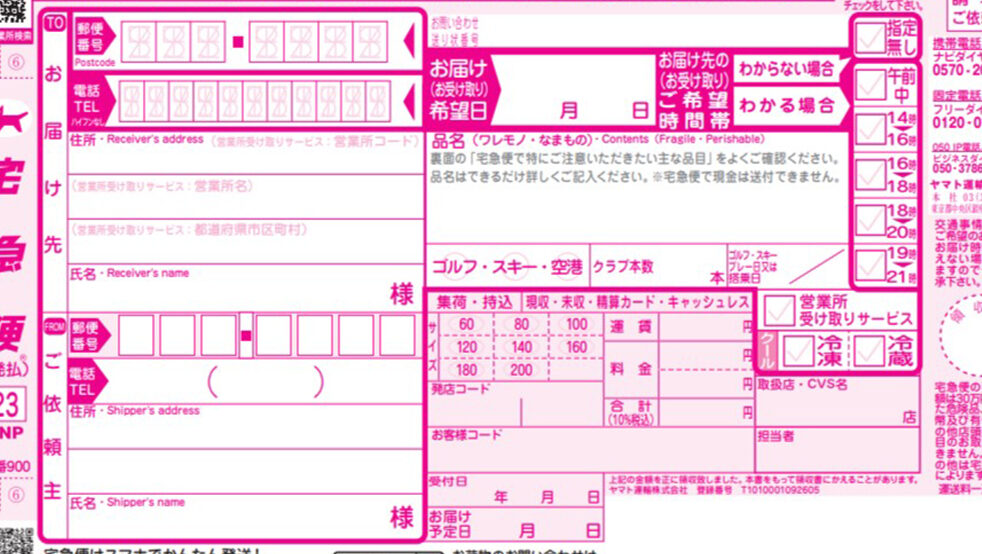Viewport: 982px width, 554px height.
Task: Check the 冷凍 cool option box
Action: pyautogui.click(x=798, y=351)
